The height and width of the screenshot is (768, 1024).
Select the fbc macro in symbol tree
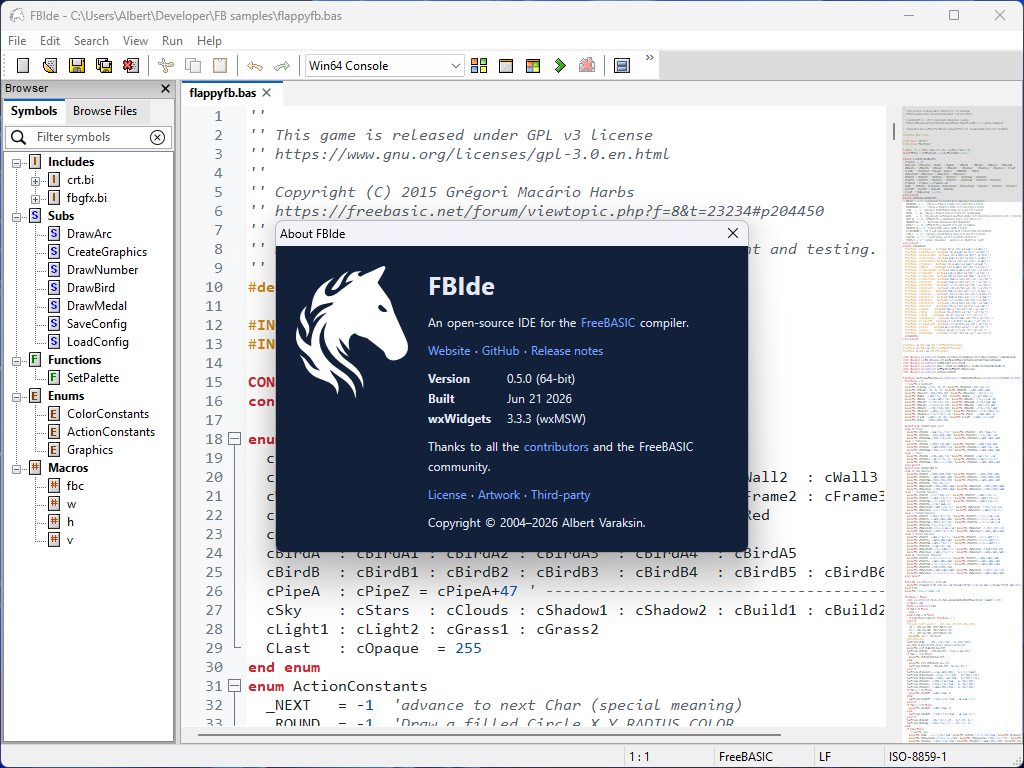[x=75, y=486]
